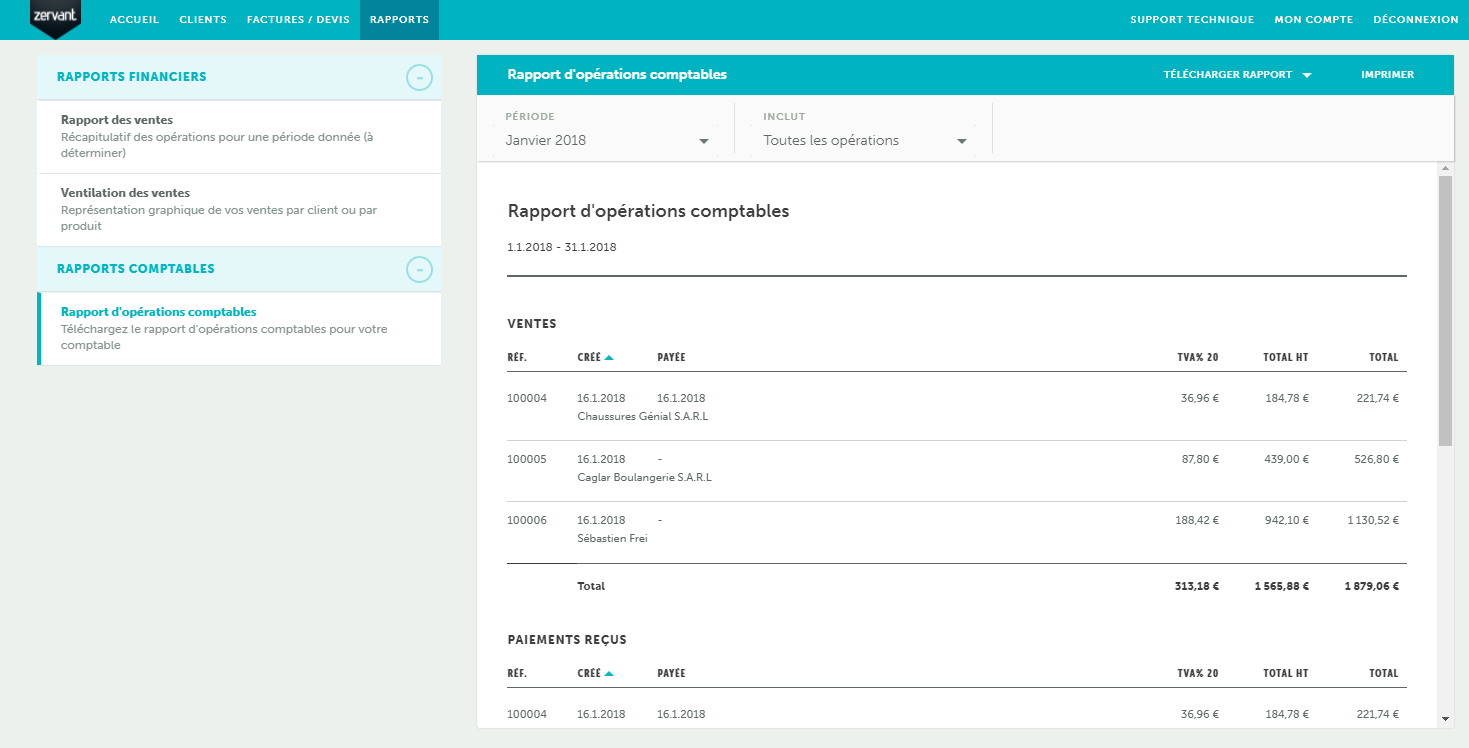The width and height of the screenshot is (1469, 748).
Task: Click the Payée column header in Ventes
Action: point(671,357)
